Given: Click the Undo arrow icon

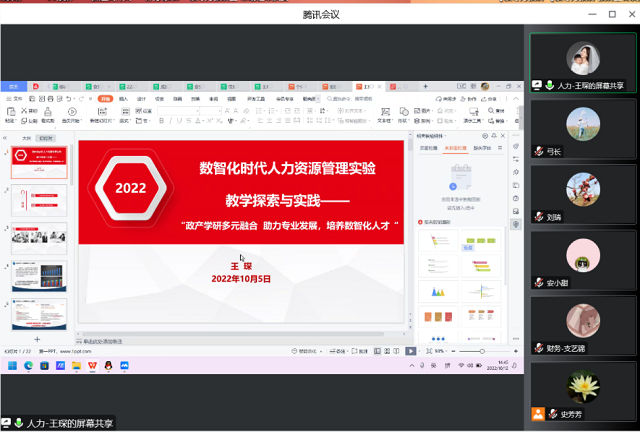Looking at the screenshot, I should [x=69, y=99].
